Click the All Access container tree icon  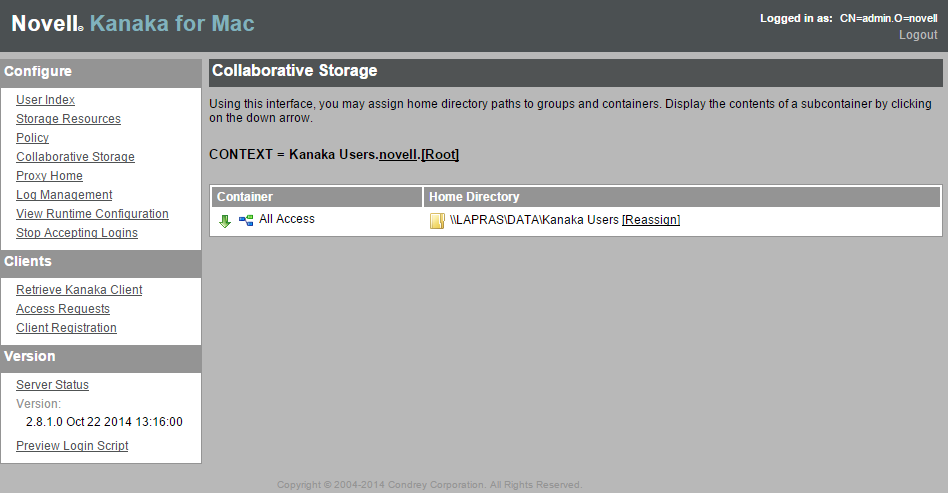(x=246, y=220)
